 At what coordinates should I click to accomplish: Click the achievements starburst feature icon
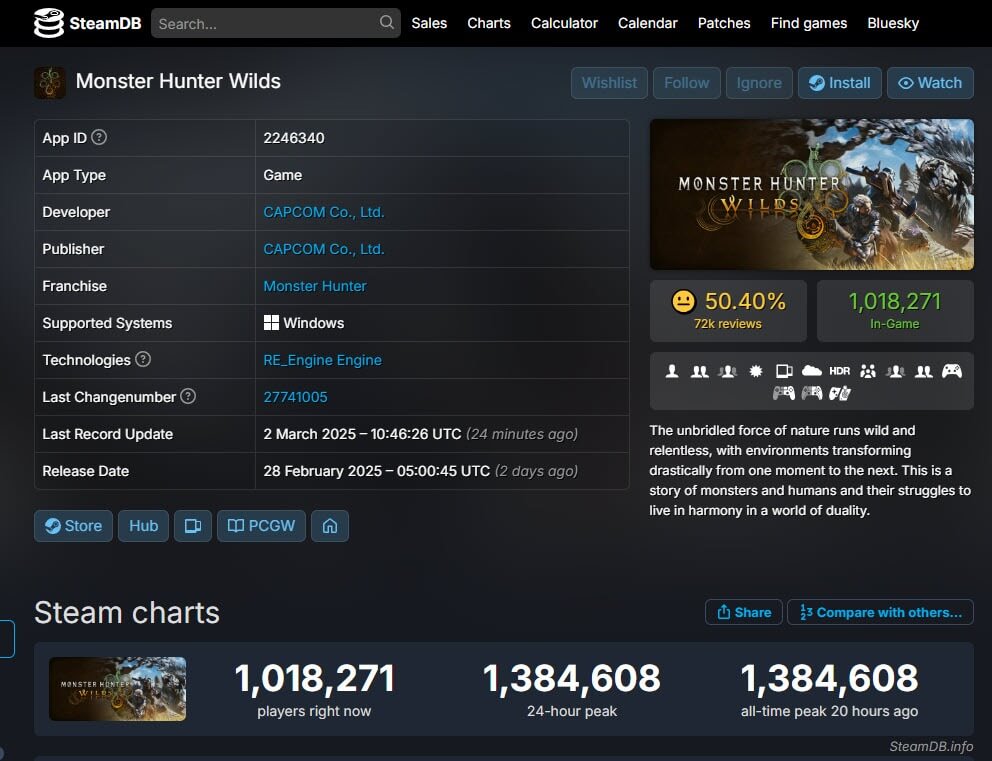click(x=755, y=371)
